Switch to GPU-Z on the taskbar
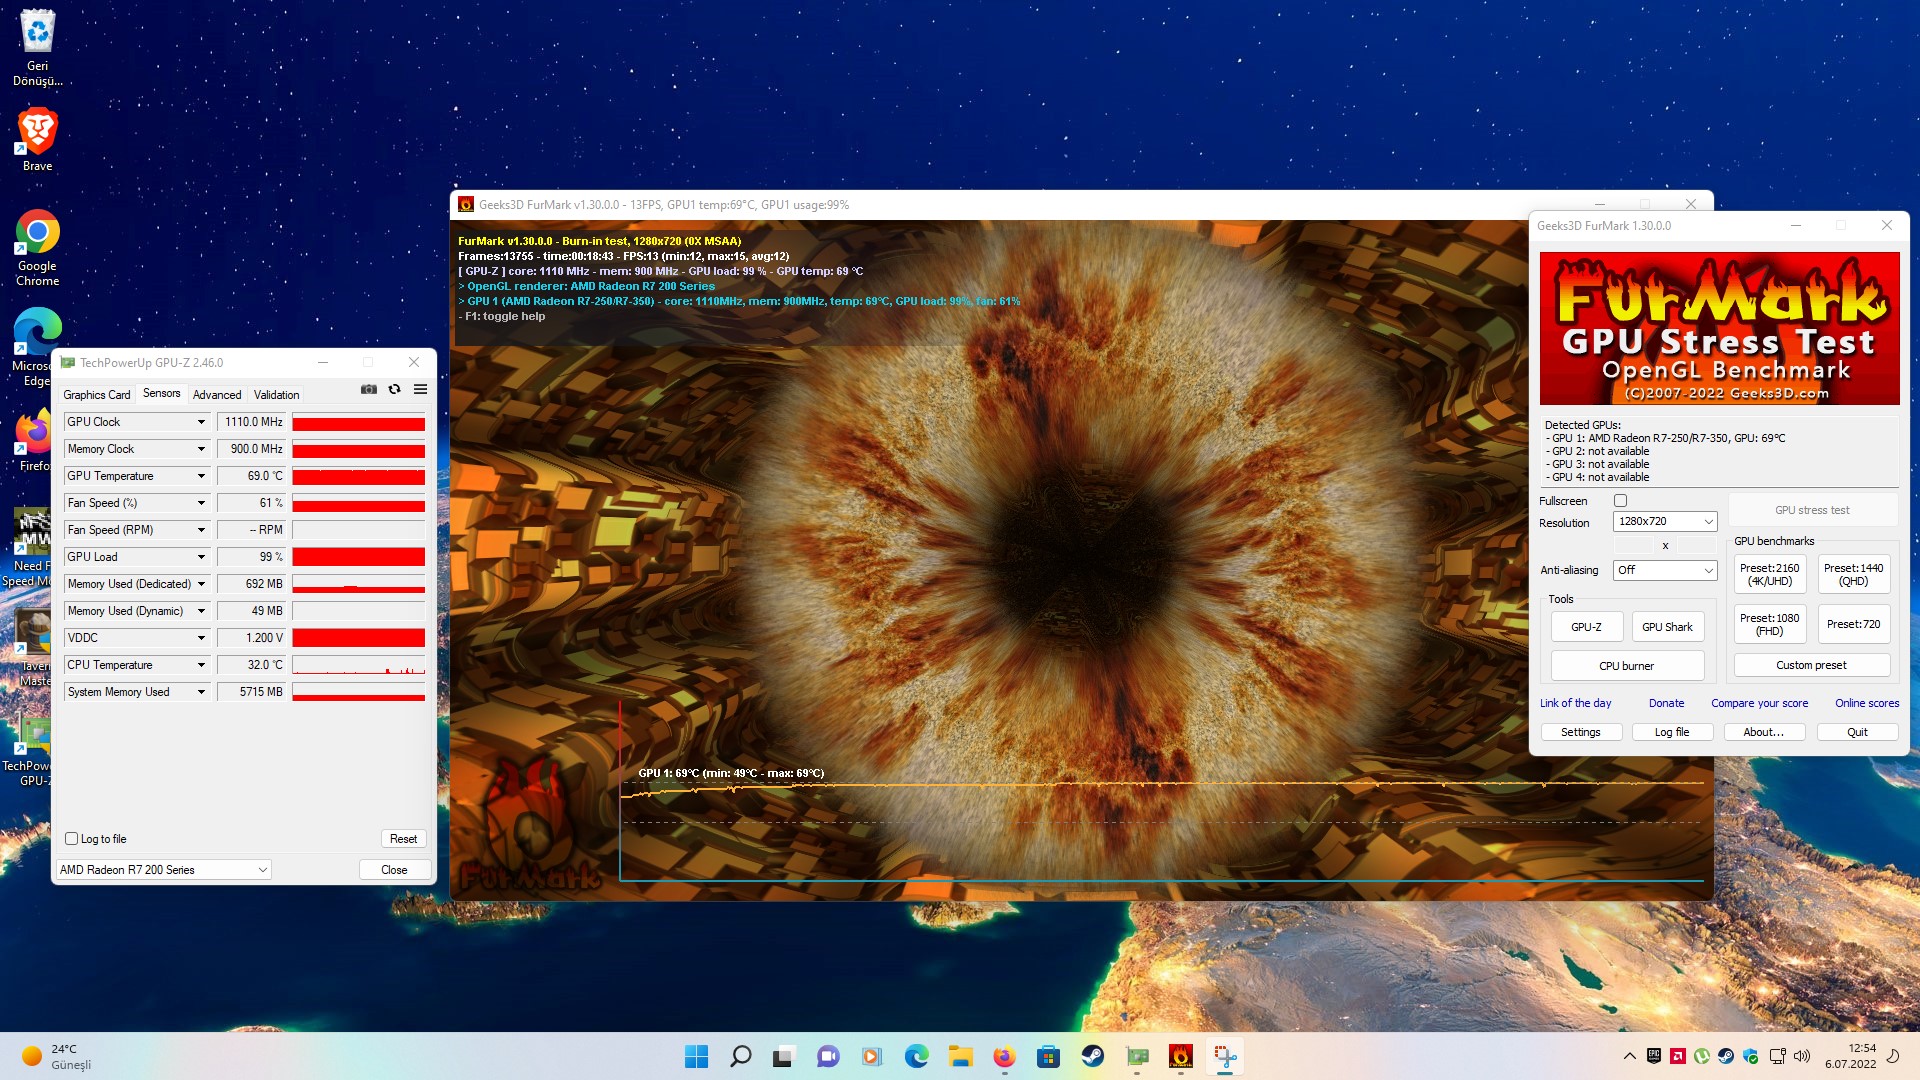Screen dimensions: 1920x1080 (1137, 1056)
